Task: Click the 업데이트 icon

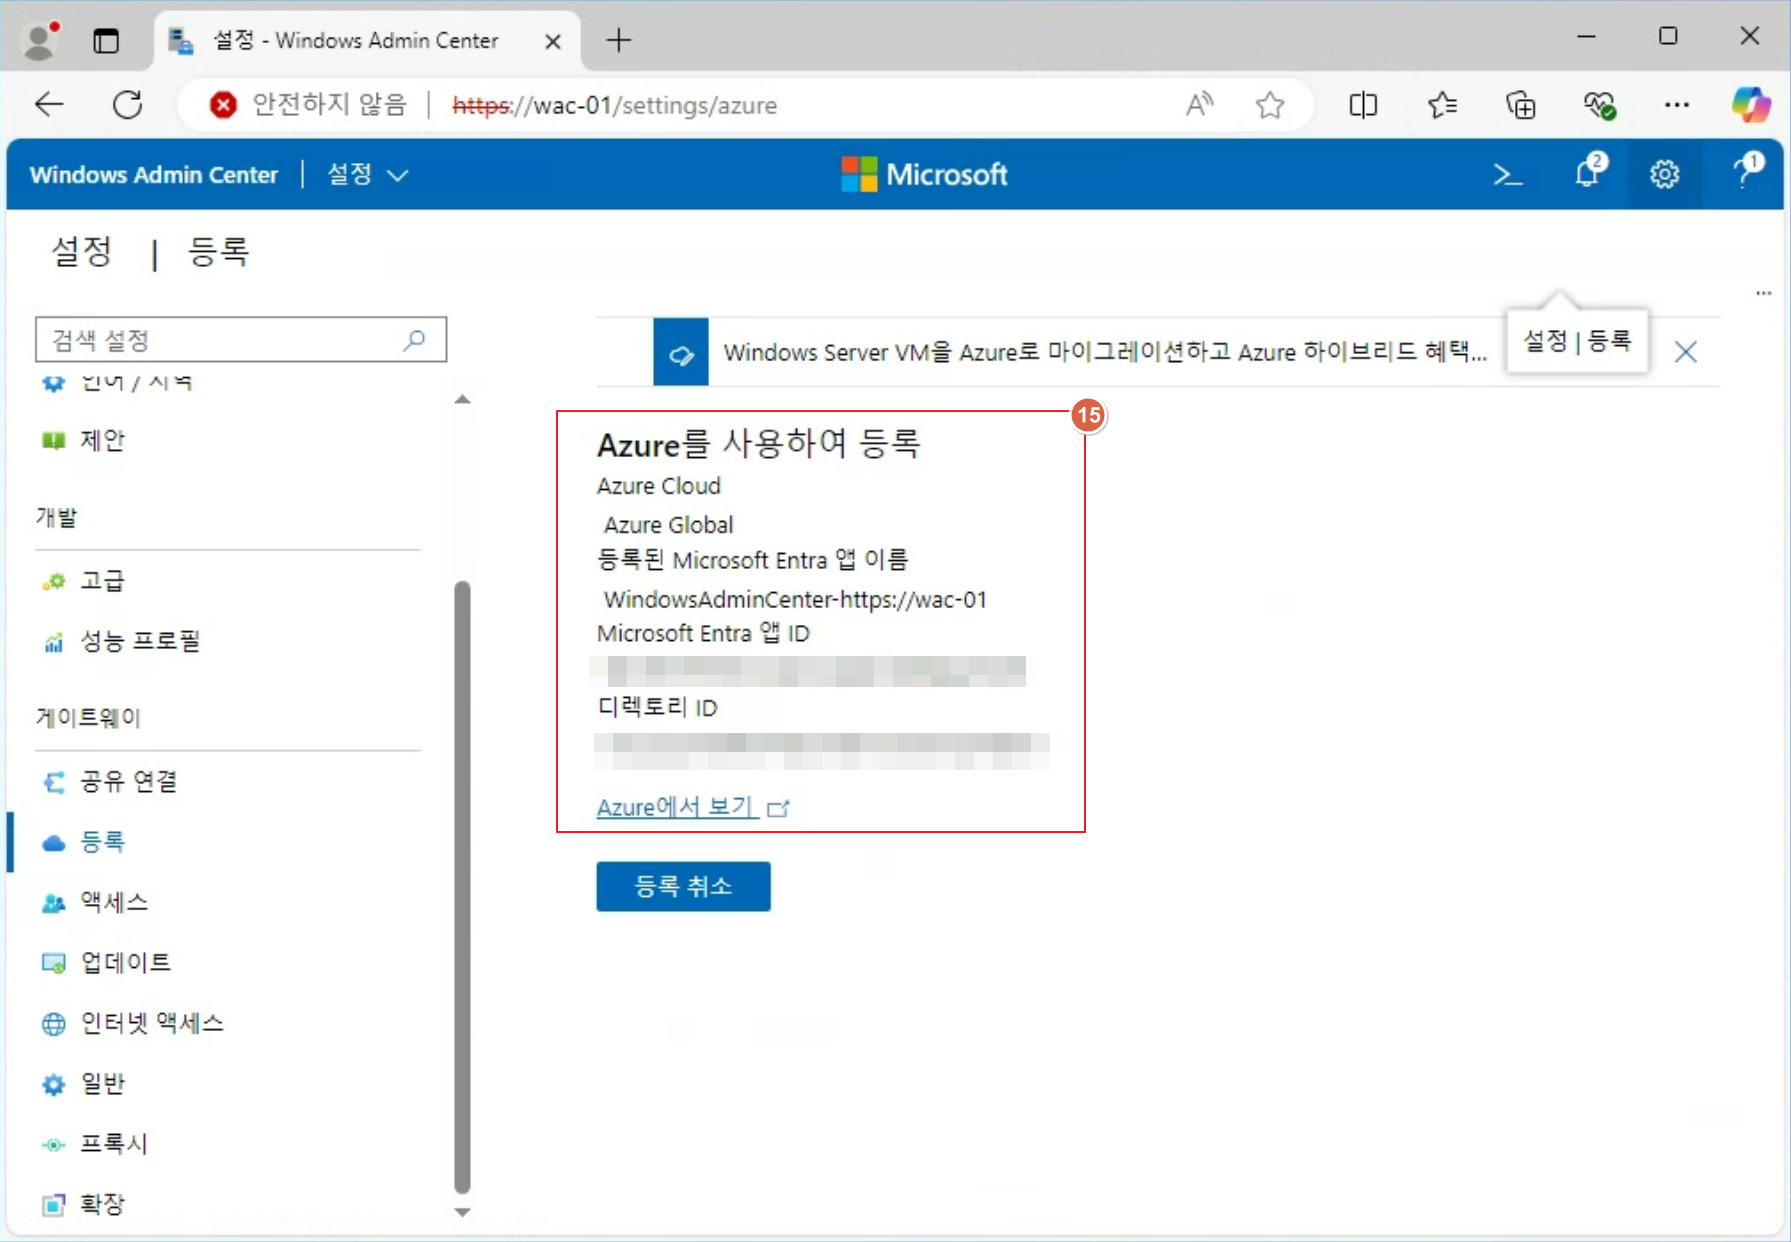Action: pyautogui.click(x=53, y=963)
